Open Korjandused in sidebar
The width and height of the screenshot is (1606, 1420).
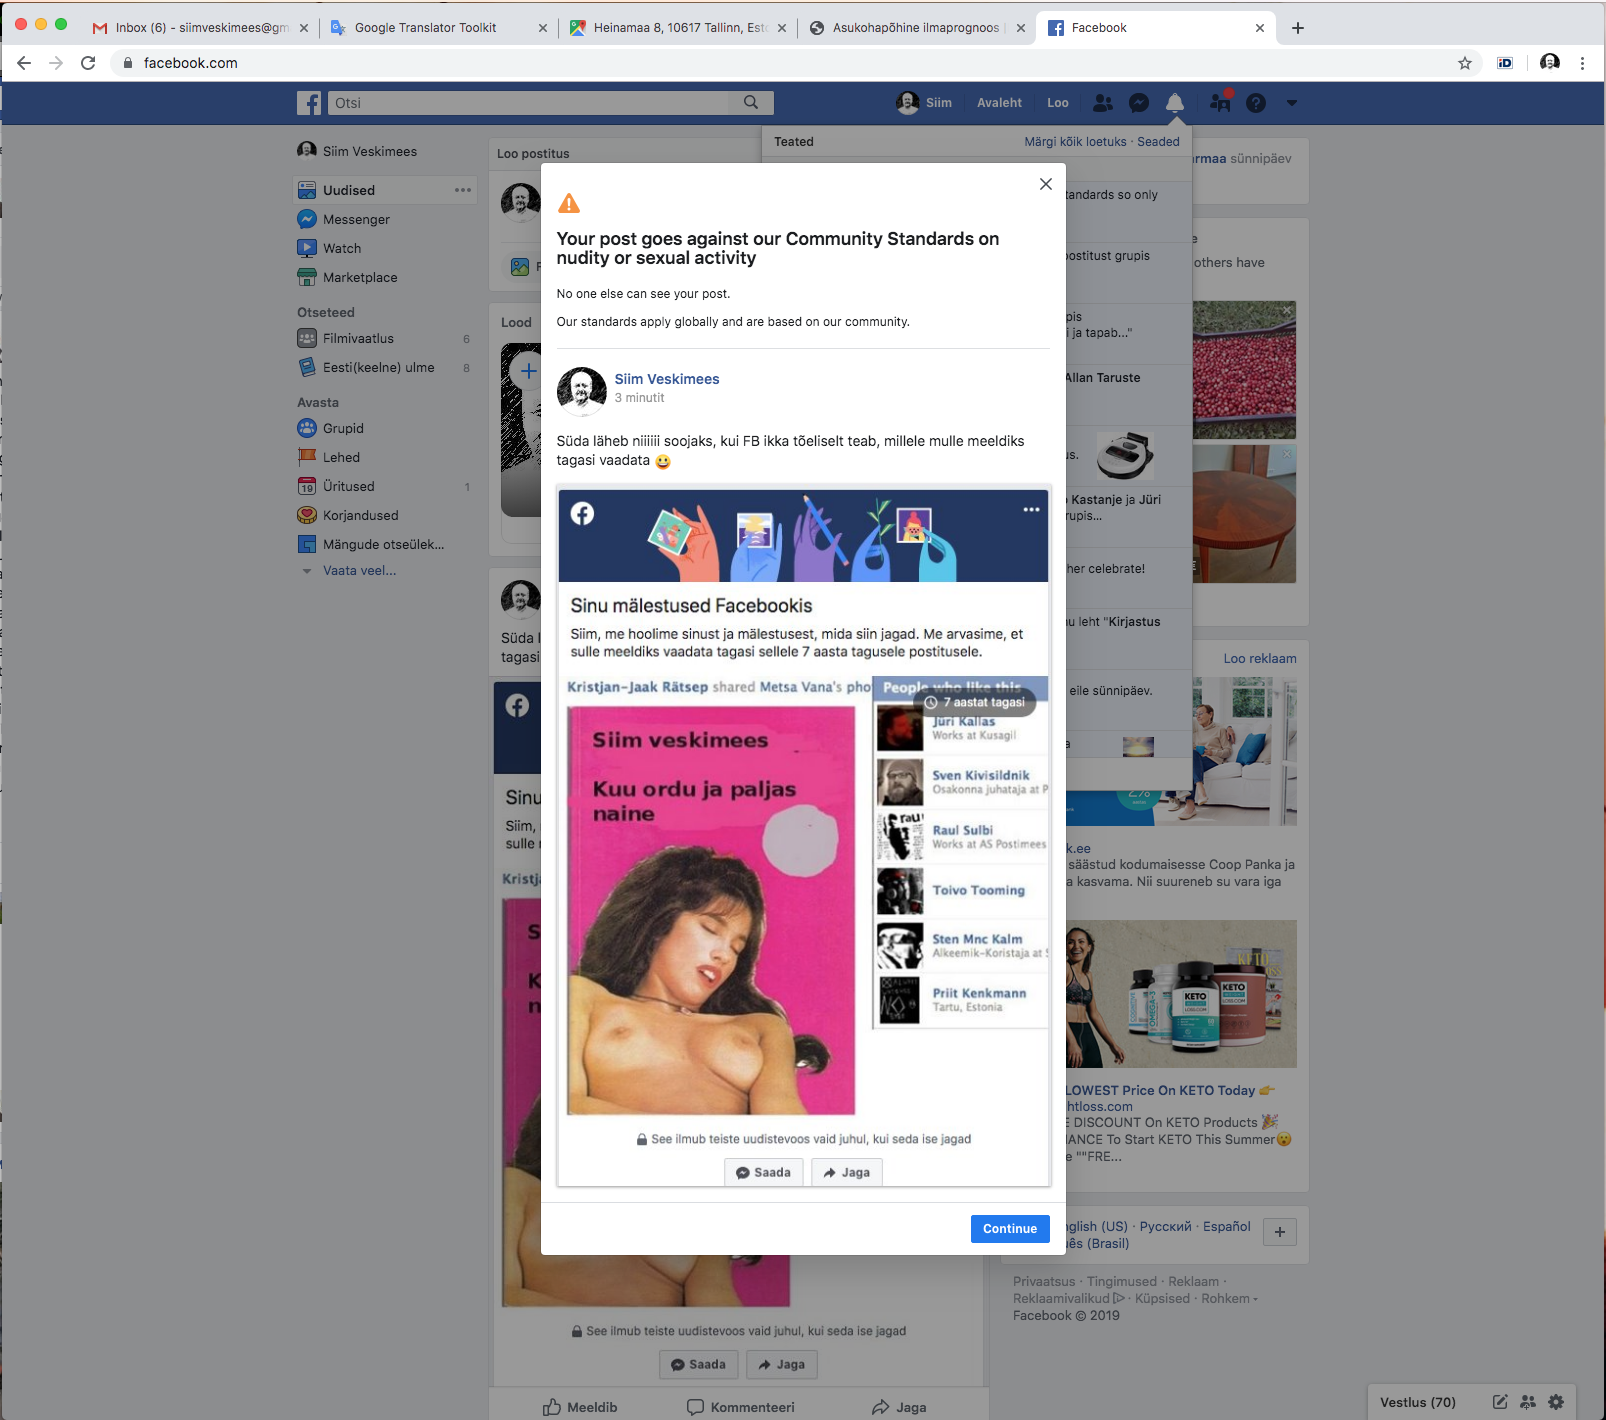(360, 515)
